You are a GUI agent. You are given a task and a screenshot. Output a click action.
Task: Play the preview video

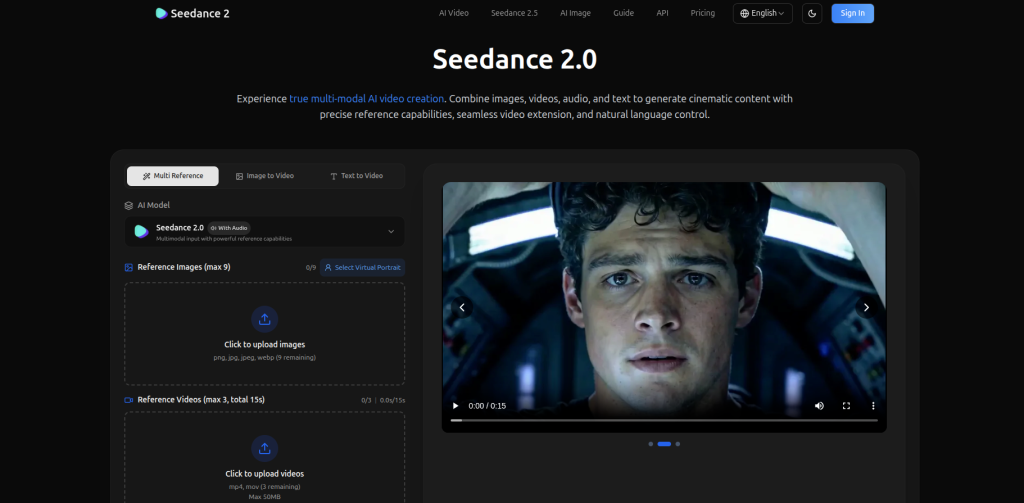point(456,406)
